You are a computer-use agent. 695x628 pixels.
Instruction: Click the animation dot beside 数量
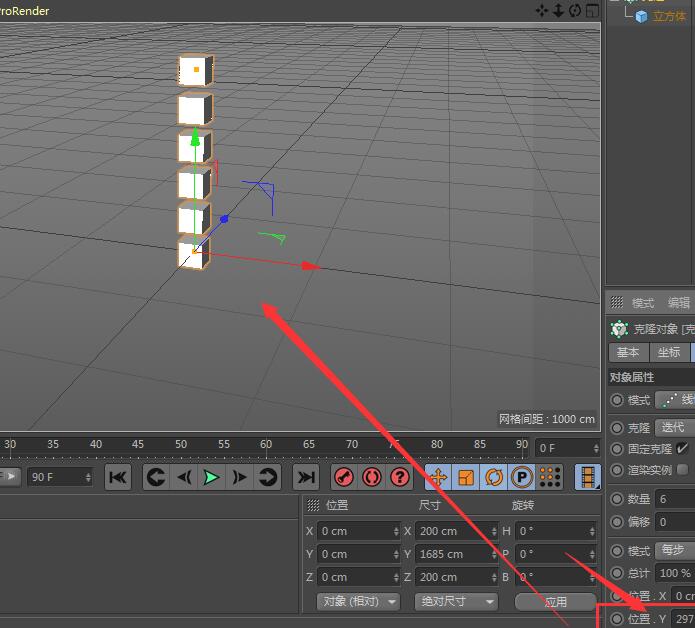tap(617, 499)
